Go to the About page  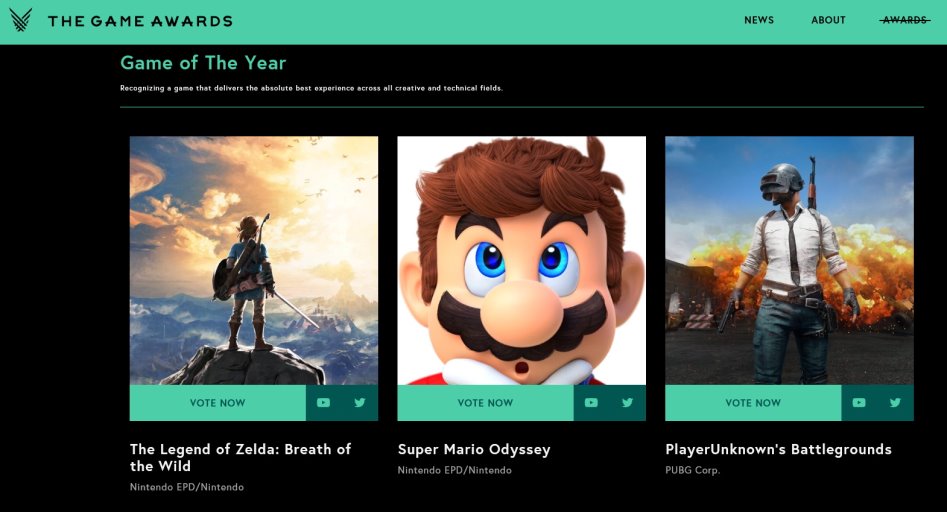click(828, 20)
